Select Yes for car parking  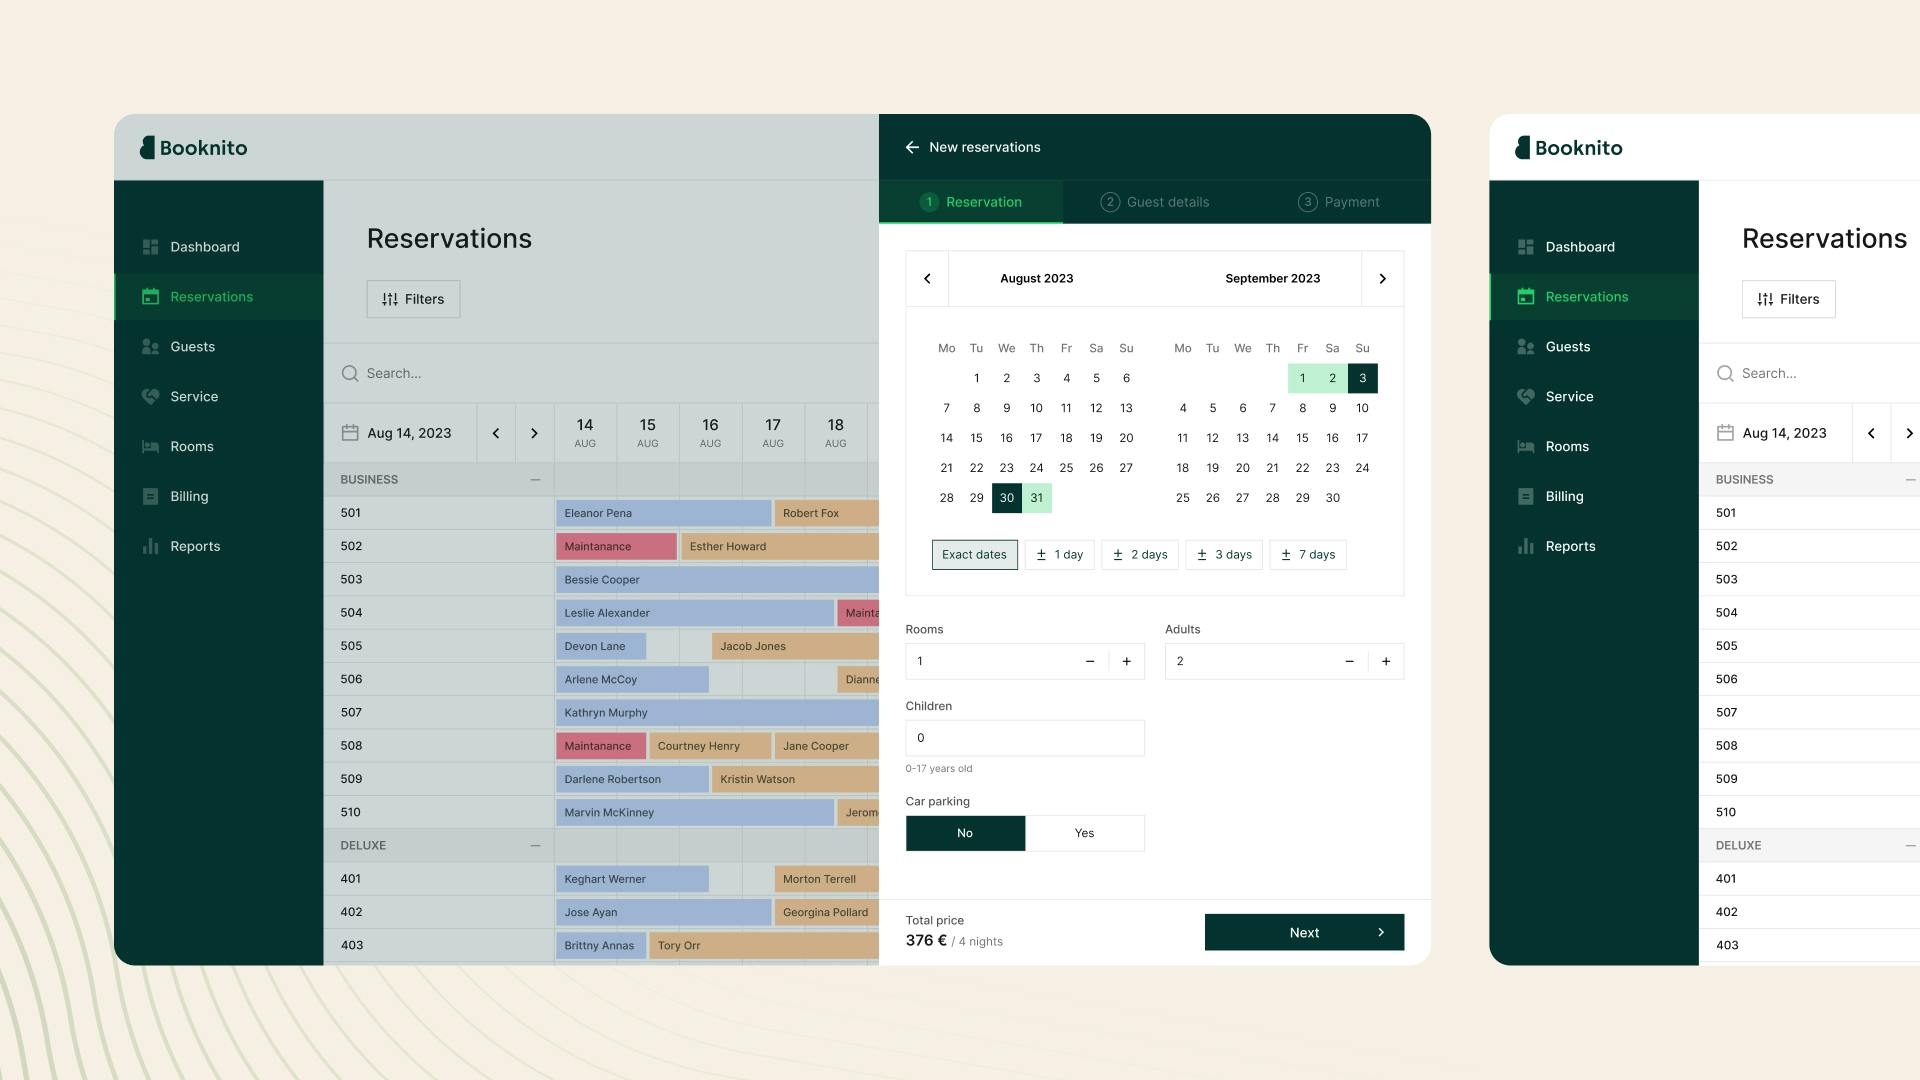pyautogui.click(x=1084, y=833)
